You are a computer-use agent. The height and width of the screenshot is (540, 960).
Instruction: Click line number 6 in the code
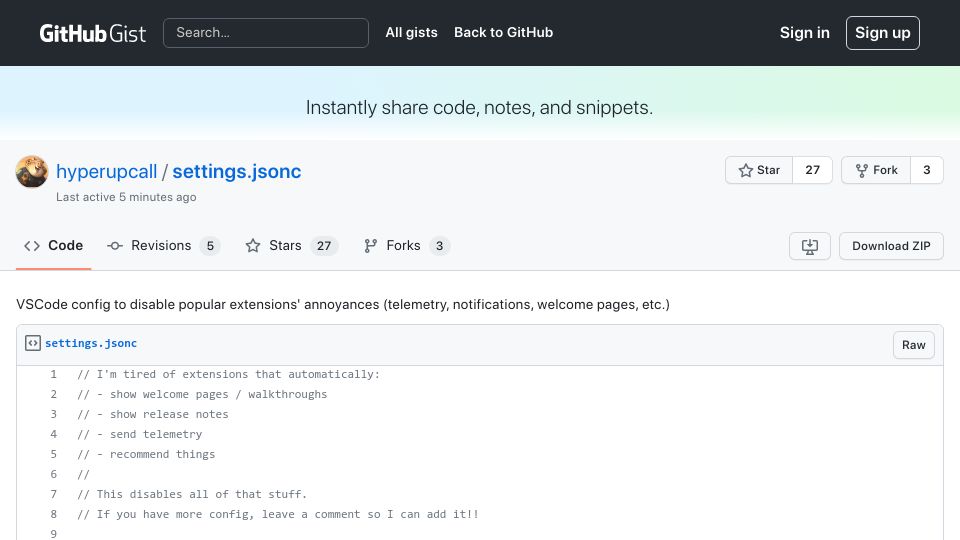(53, 474)
